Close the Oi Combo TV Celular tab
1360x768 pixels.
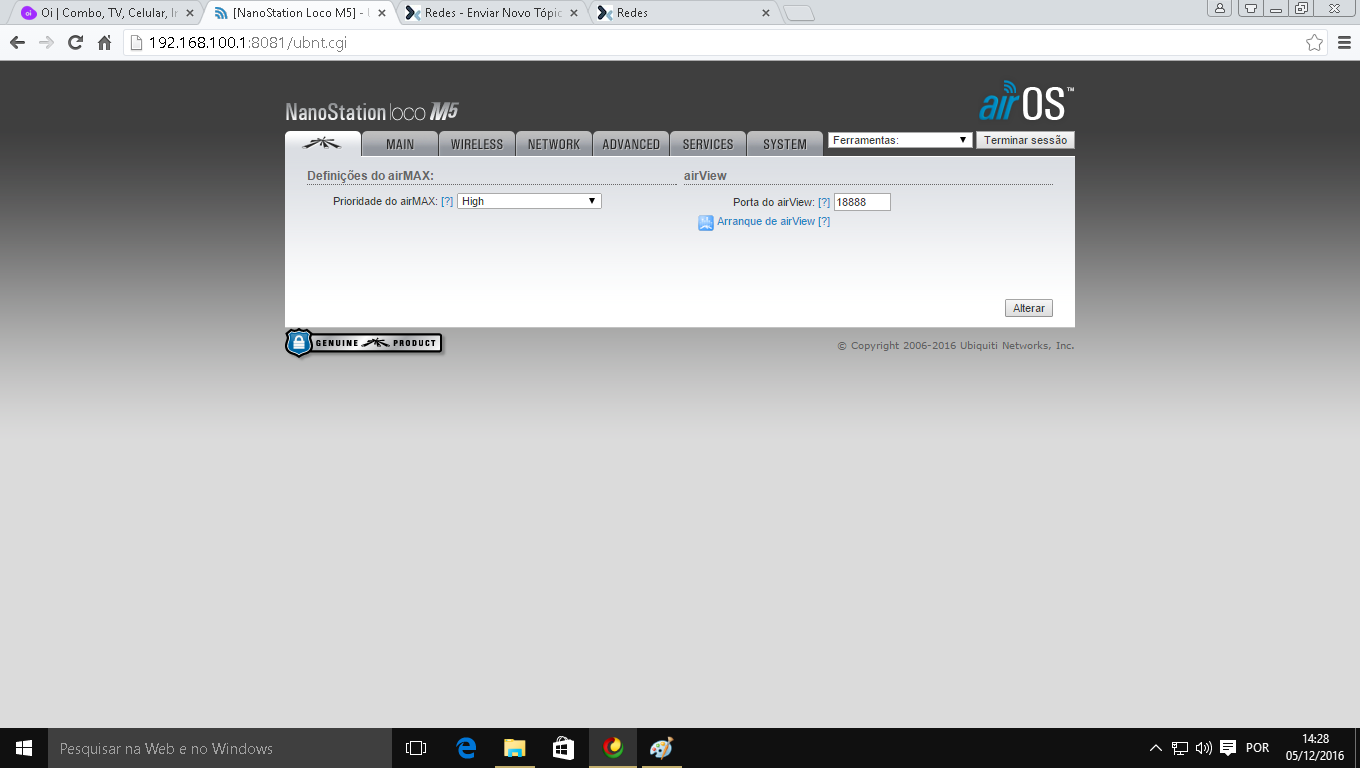[x=190, y=13]
